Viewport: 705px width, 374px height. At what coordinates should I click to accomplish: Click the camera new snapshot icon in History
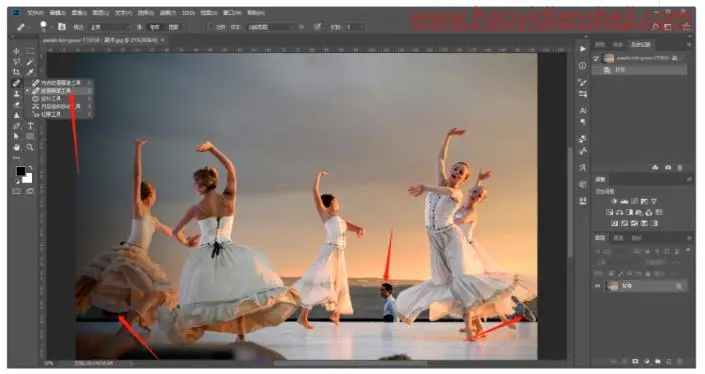tap(668, 168)
